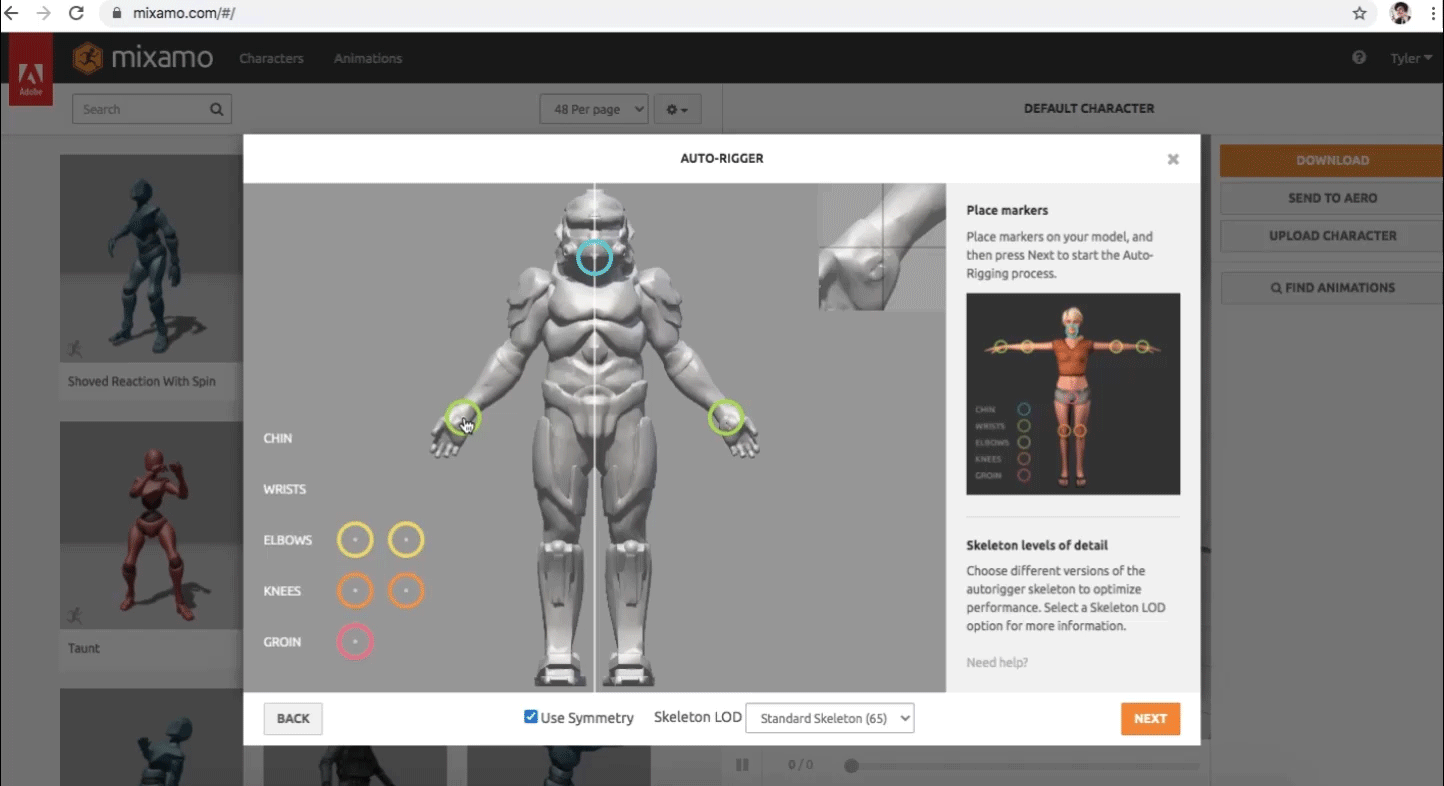
Task: Open the Need help? link
Action: [997, 662]
